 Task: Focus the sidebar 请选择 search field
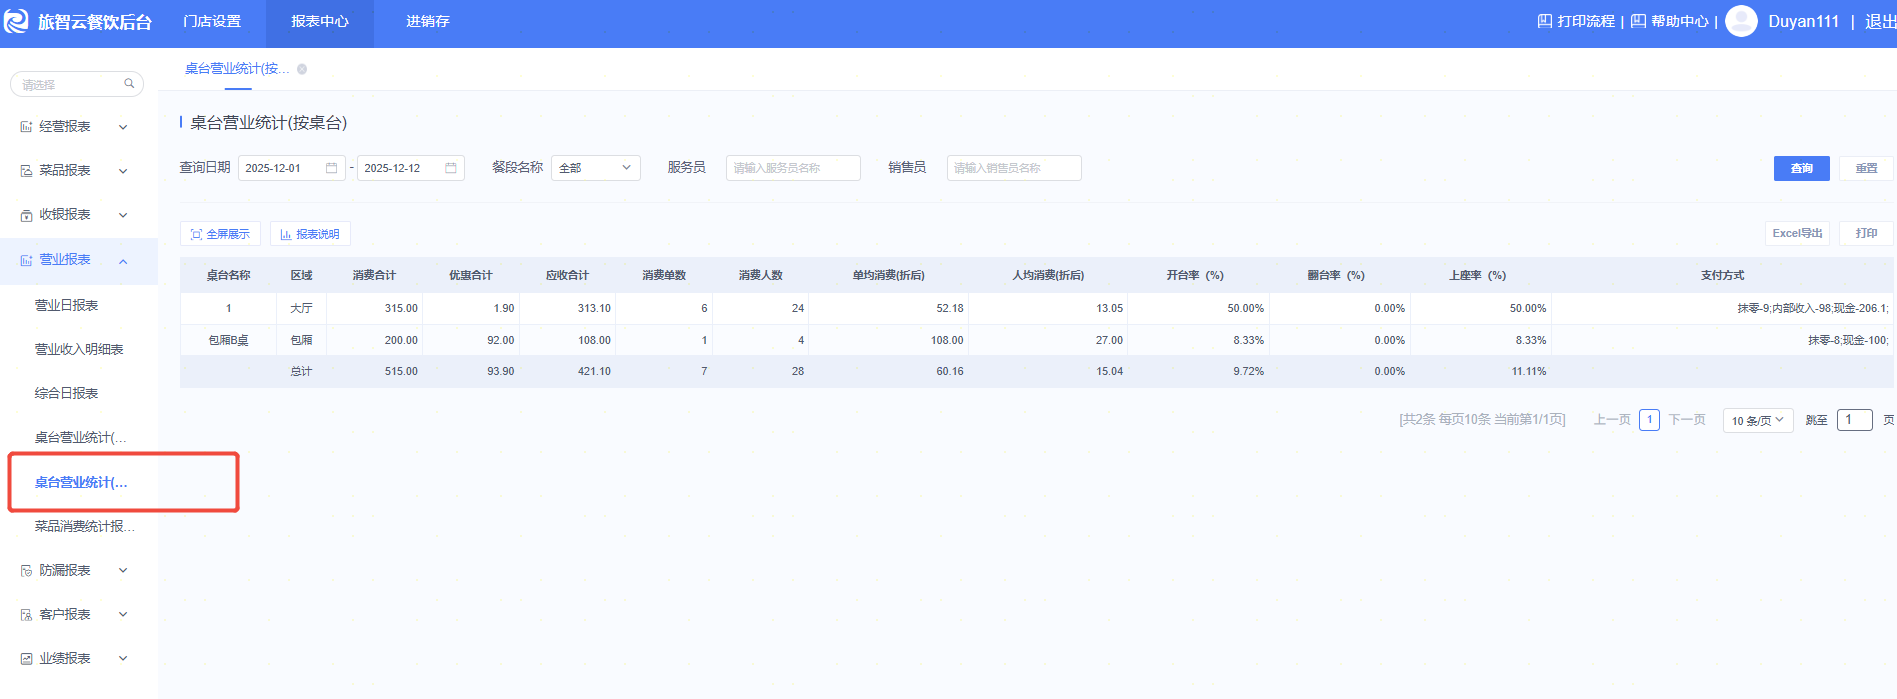click(77, 84)
